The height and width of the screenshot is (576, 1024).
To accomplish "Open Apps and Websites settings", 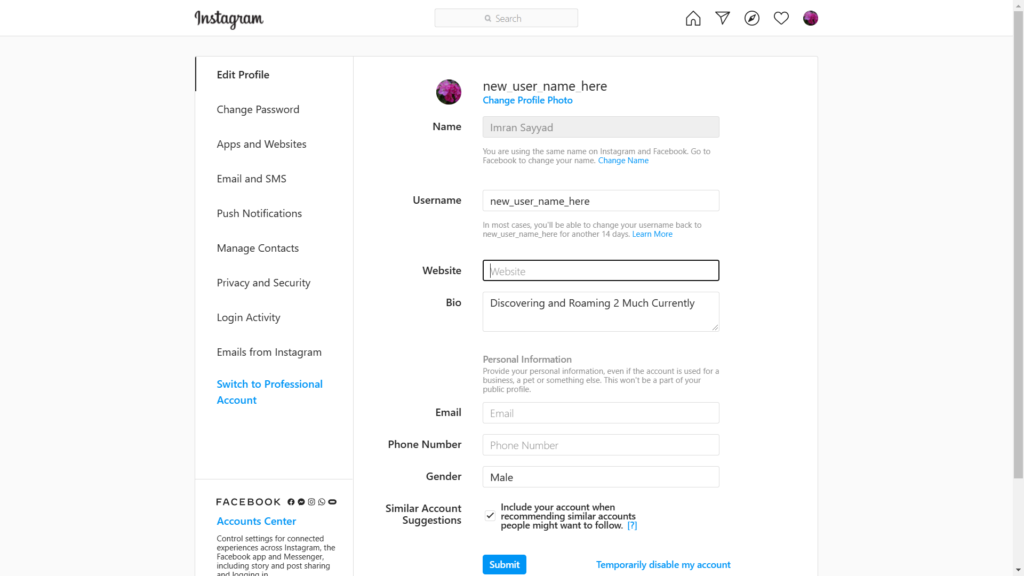I will tap(261, 144).
